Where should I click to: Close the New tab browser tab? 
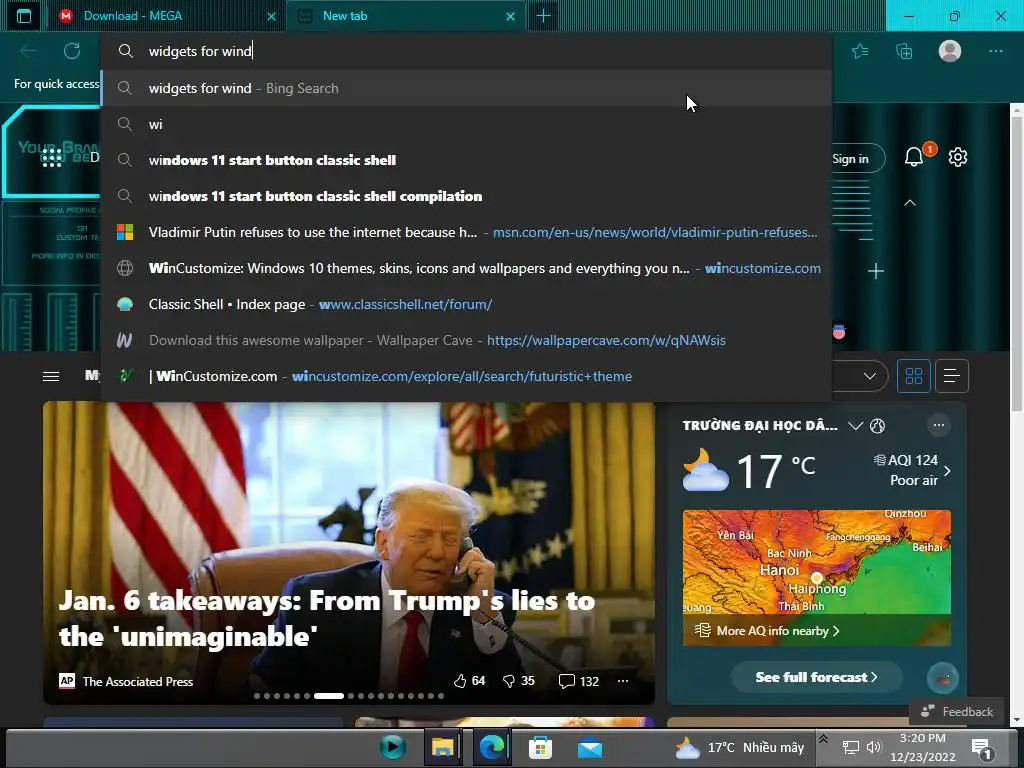[511, 16]
